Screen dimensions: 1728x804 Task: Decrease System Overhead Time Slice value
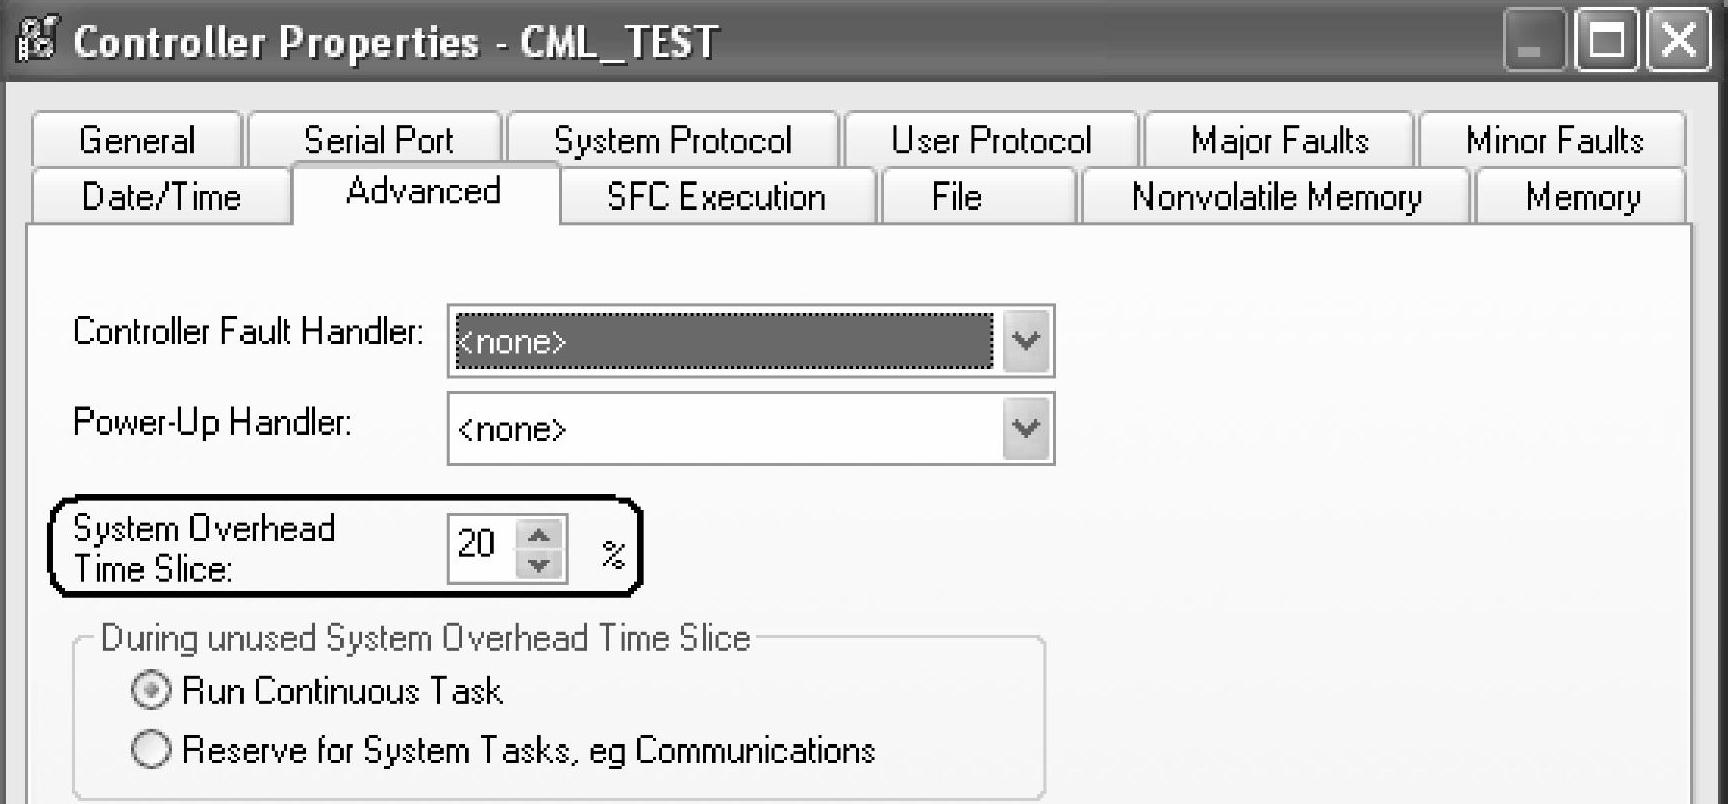point(540,565)
